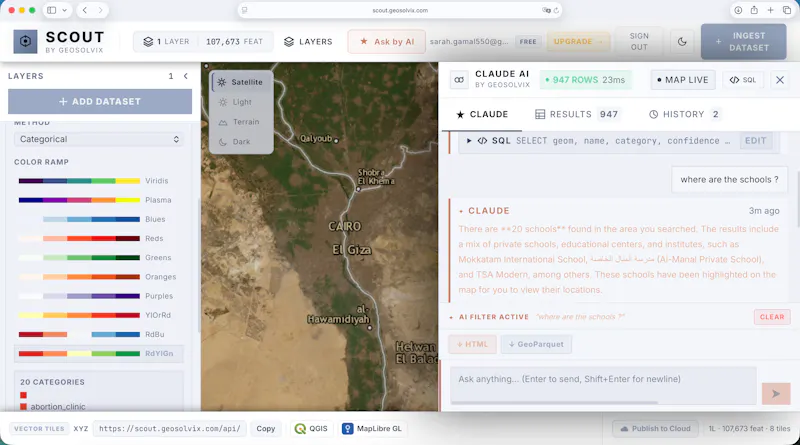
Task: Click the browser tab overview icon
Action: 786,10
